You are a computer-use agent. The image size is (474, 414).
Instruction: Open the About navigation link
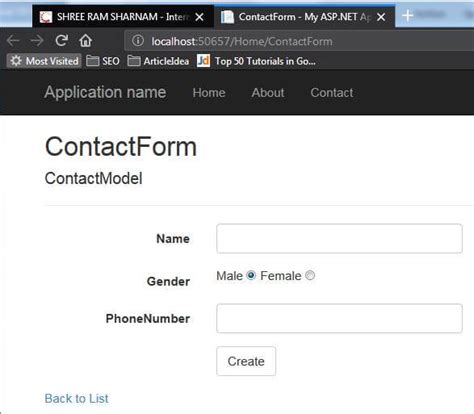point(268,93)
